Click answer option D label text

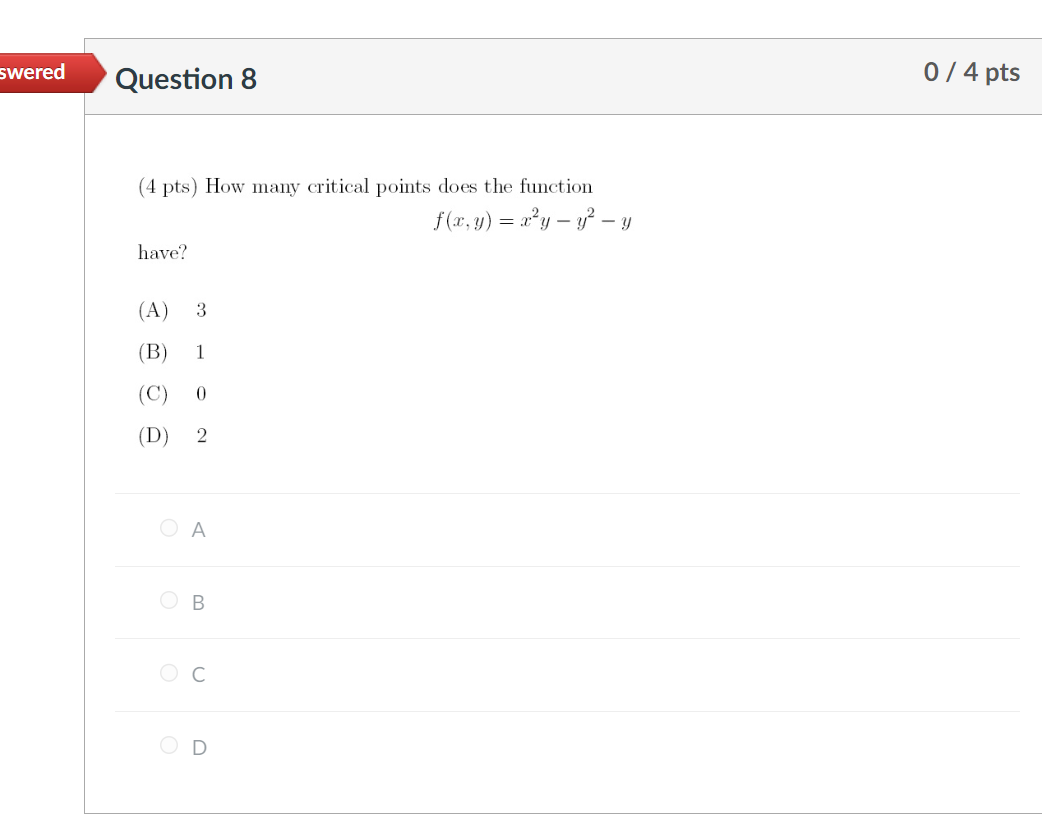198,747
